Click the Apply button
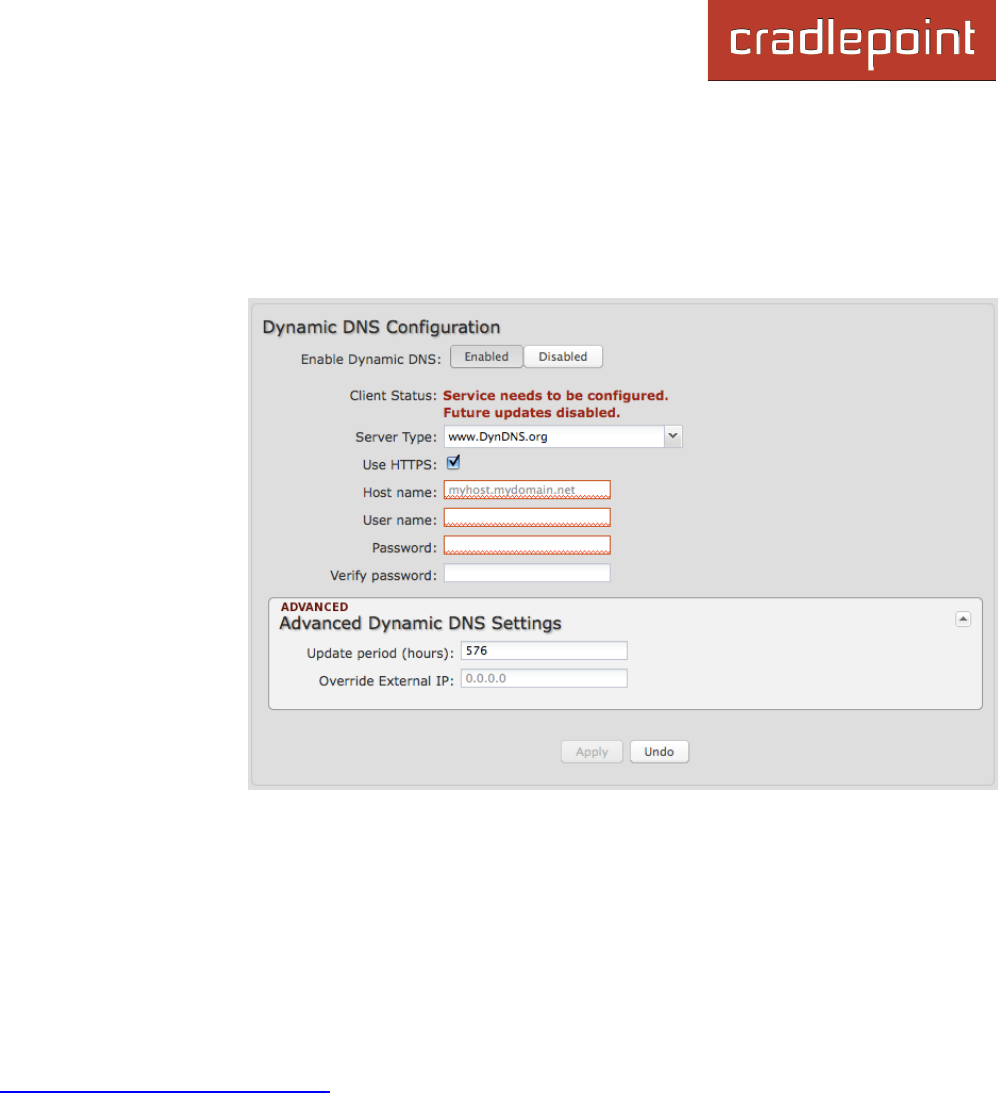The width and height of the screenshot is (999, 1093). pyautogui.click(x=592, y=751)
